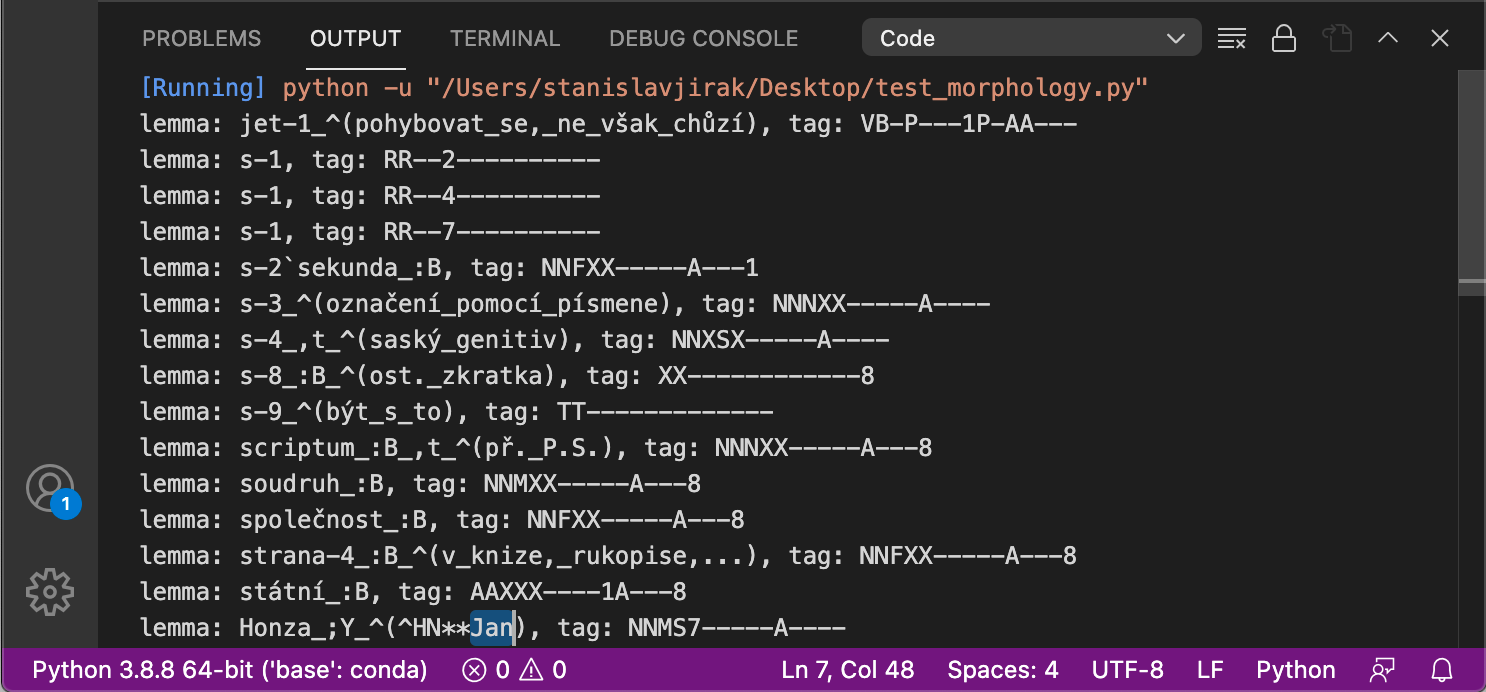Open the Code output channel dropdown

click(1031, 39)
